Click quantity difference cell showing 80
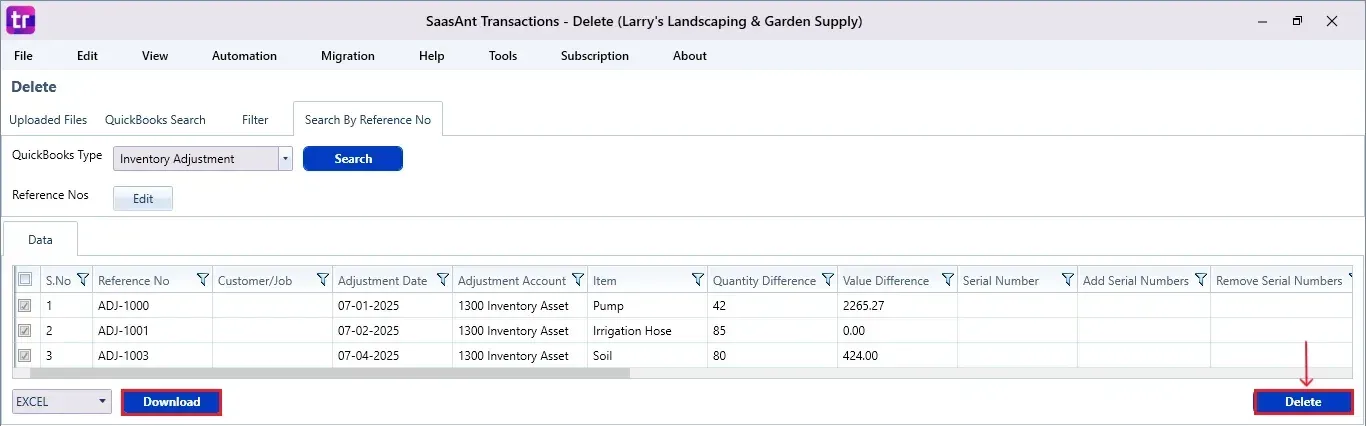This screenshot has height=426, width=1366. pyautogui.click(x=772, y=356)
